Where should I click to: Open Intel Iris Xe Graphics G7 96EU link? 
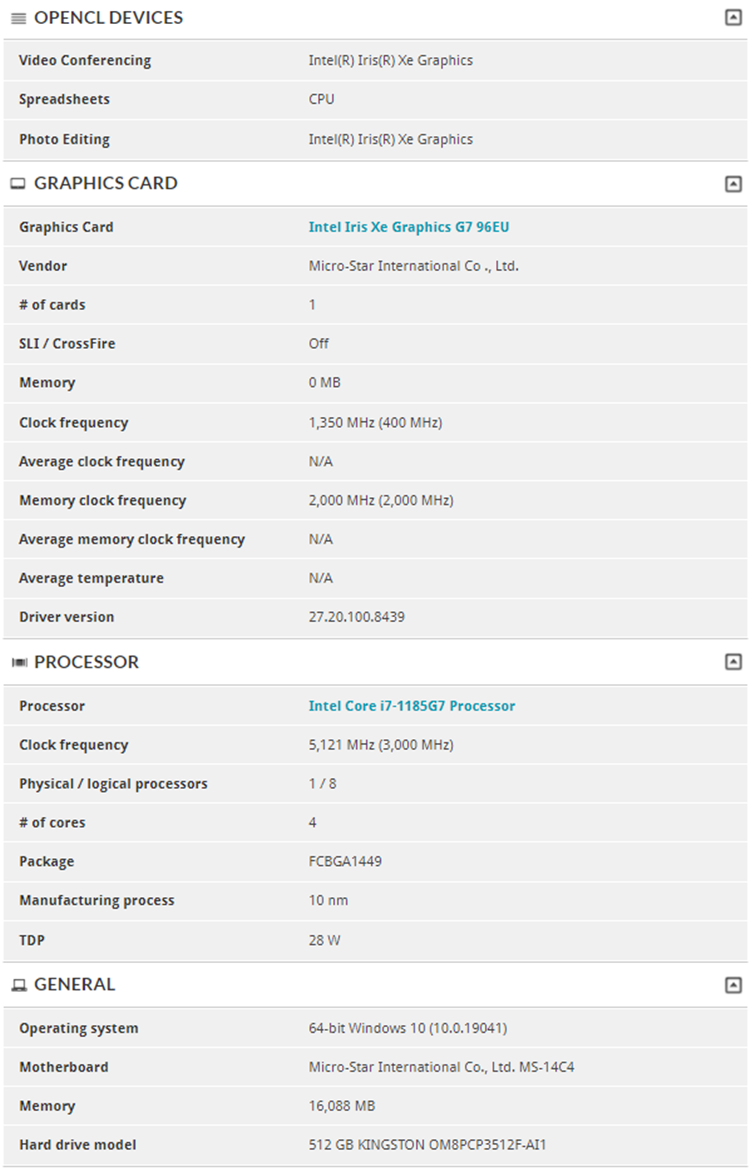(x=409, y=227)
